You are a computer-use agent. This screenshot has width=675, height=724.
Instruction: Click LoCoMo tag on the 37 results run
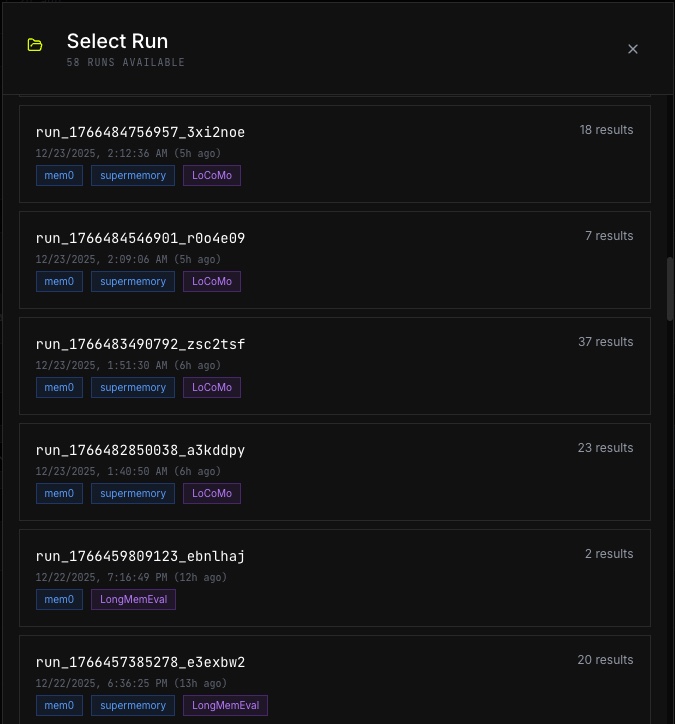click(212, 387)
